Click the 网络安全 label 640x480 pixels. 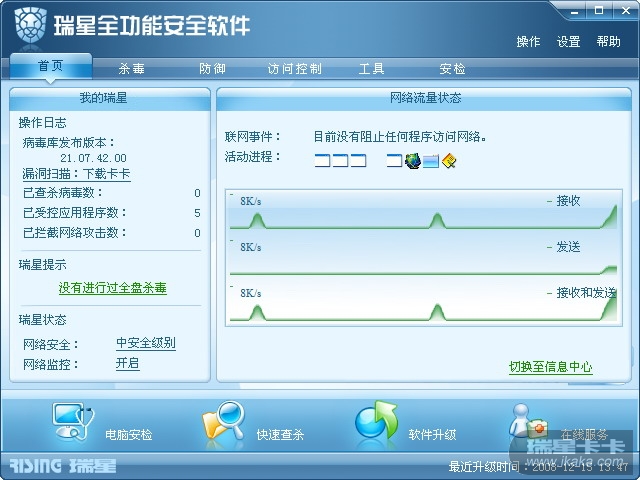(x=50, y=345)
